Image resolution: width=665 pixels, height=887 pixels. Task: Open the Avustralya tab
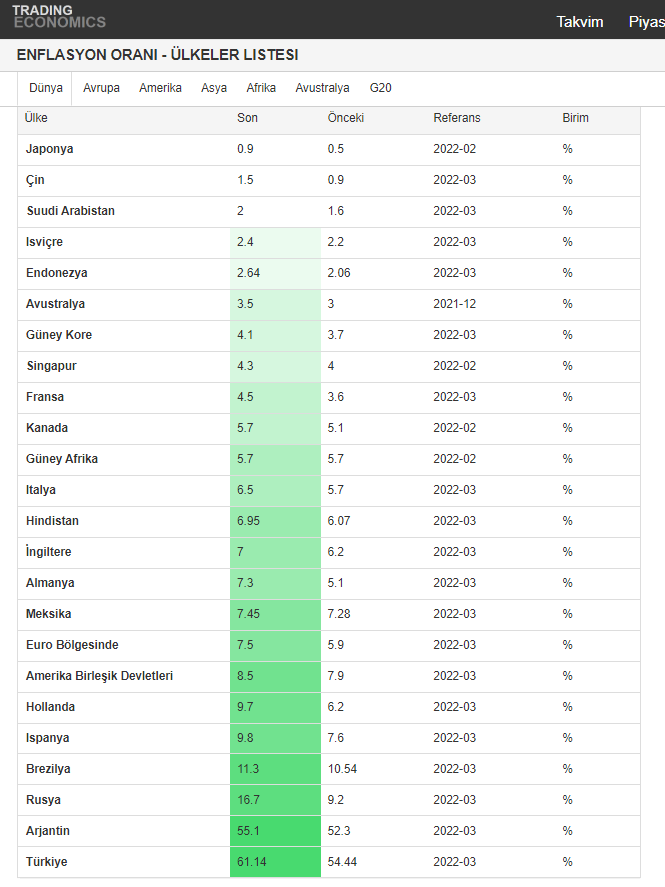(322, 88)
